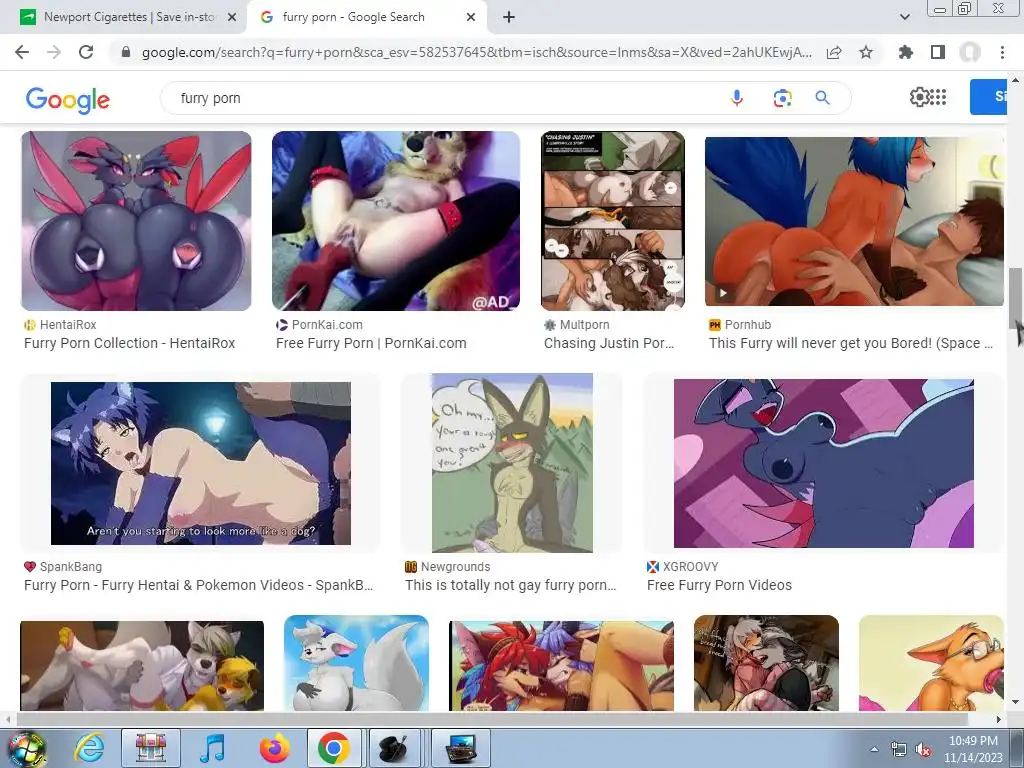Image resolution: width=1024 pixels, height=768 pixels.
Task: Open the "Chasing Justin" result title
Action: tap(609, 343)
